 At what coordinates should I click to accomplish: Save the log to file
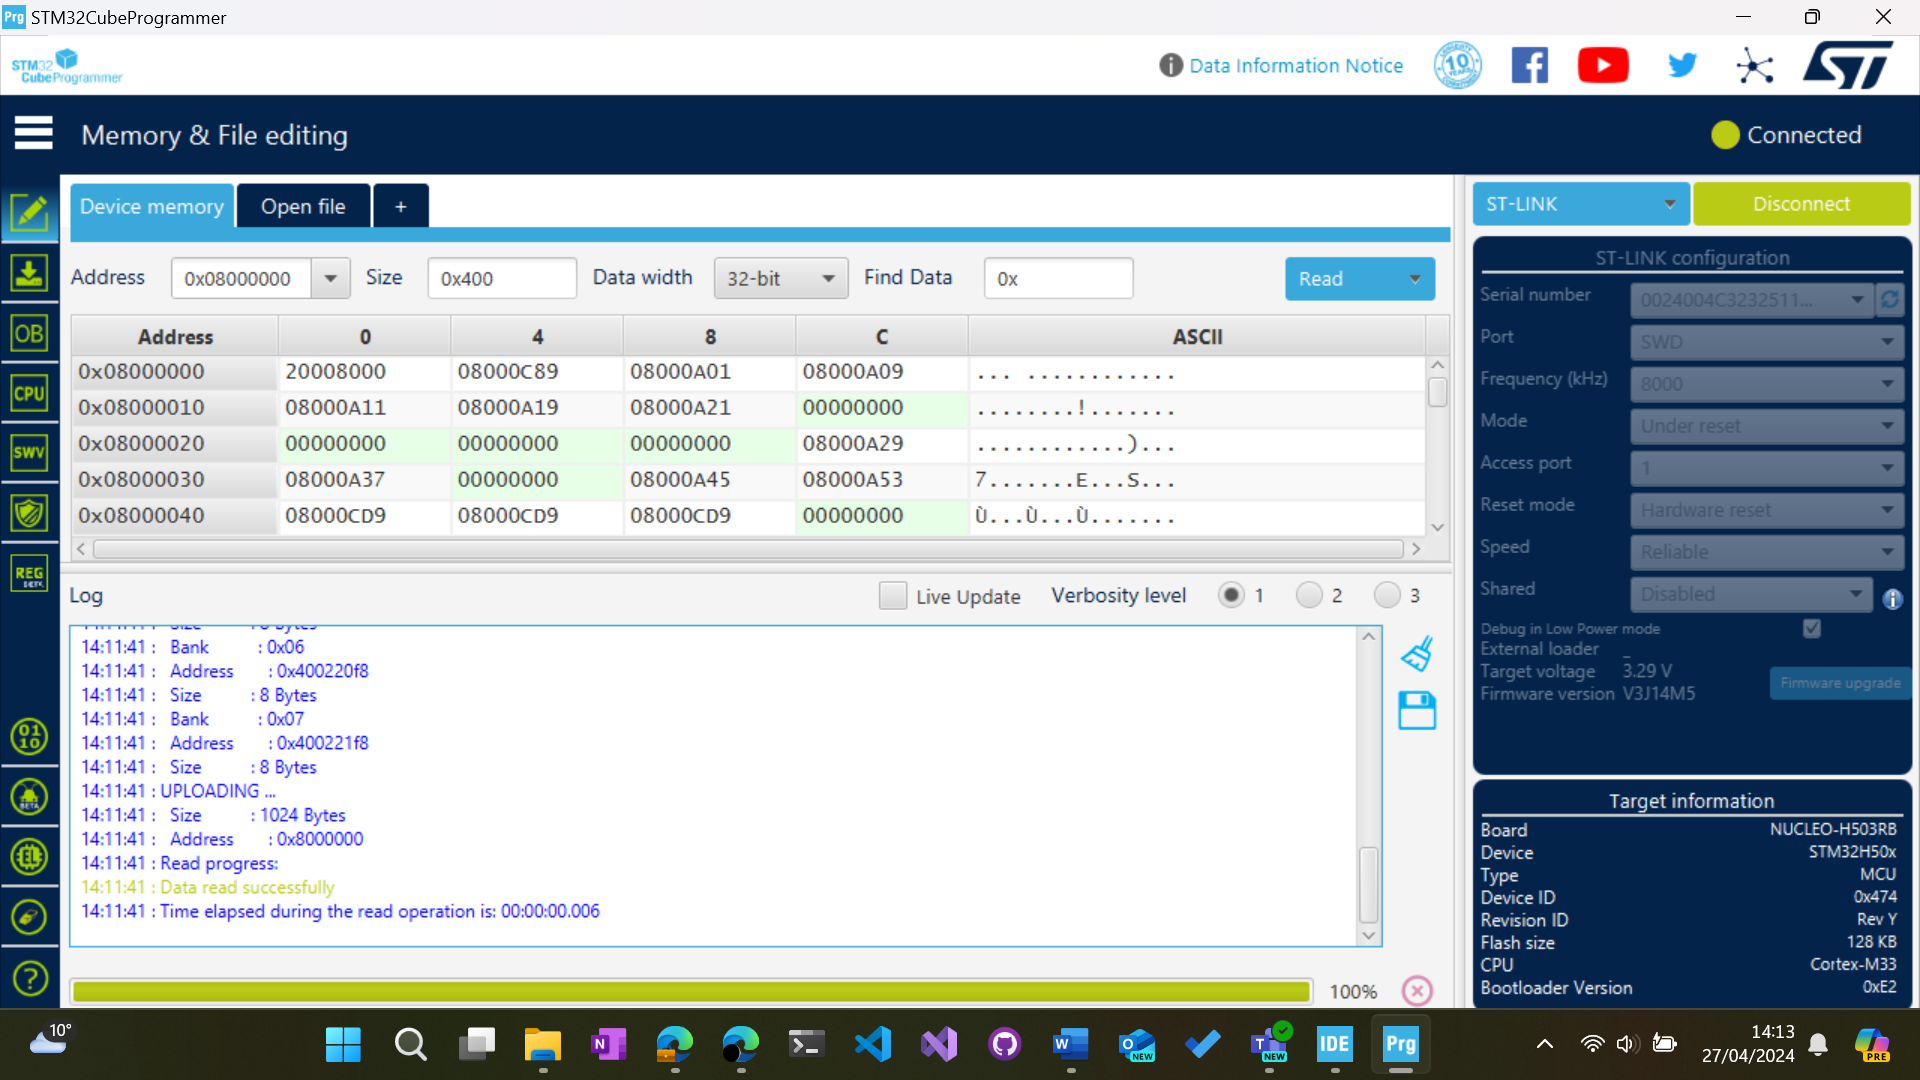[x=1416, y=710]
